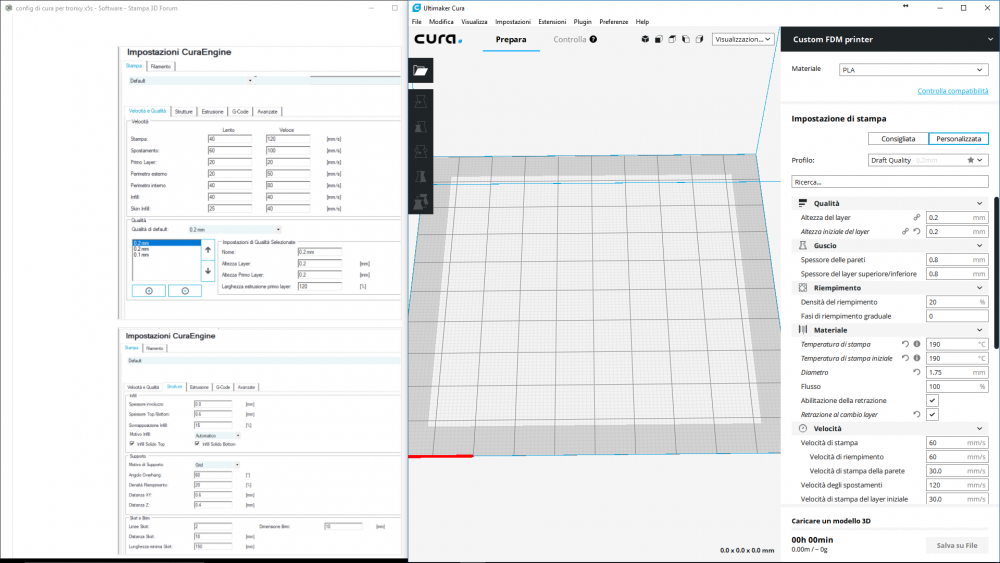
Task: Click the move-up arrow in Qualità list
Action: tap(208, 250)
